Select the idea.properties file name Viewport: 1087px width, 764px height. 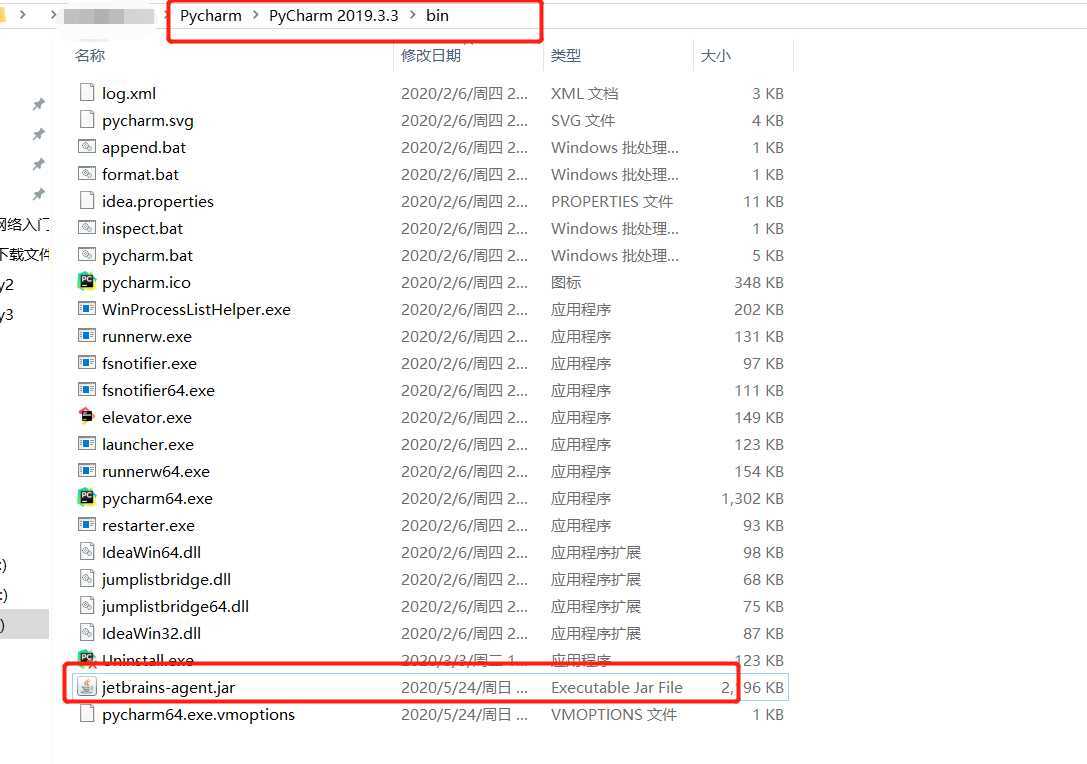[x=158, y=201]
